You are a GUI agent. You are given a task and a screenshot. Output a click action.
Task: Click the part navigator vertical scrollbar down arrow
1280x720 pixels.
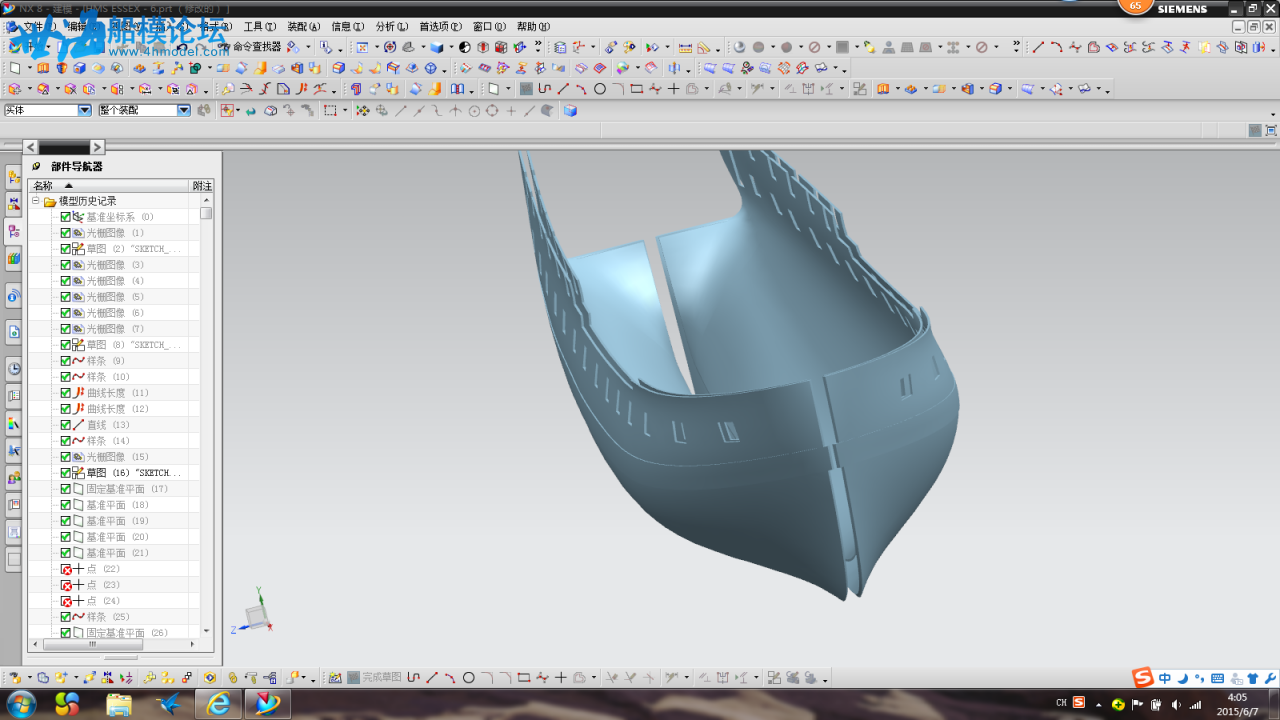pyautogui.click(x=207, y=631)
